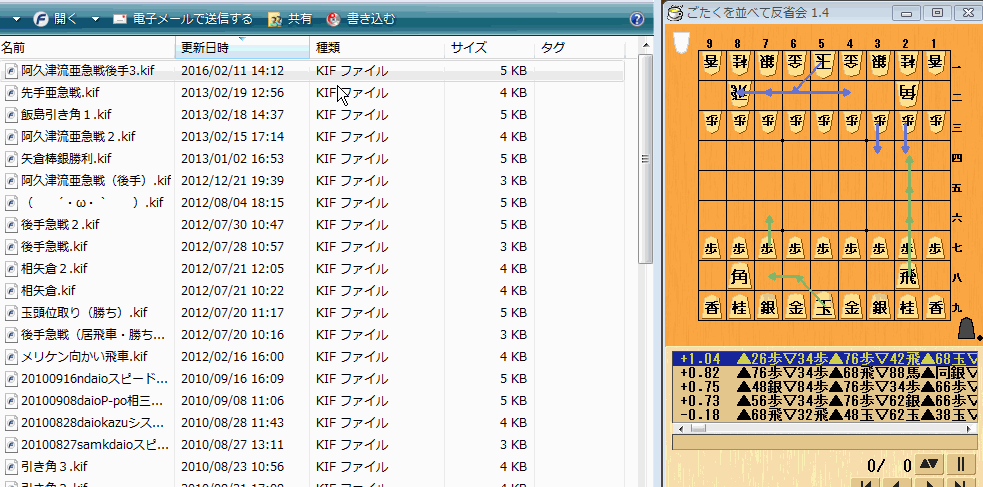Sort by the 名前 column header
This screenshot has width=983, height=487.
[x=87, y=48]
